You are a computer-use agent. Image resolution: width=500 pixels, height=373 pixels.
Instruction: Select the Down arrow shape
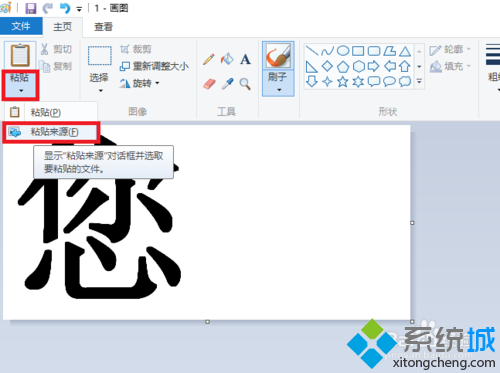pos(312,81)
